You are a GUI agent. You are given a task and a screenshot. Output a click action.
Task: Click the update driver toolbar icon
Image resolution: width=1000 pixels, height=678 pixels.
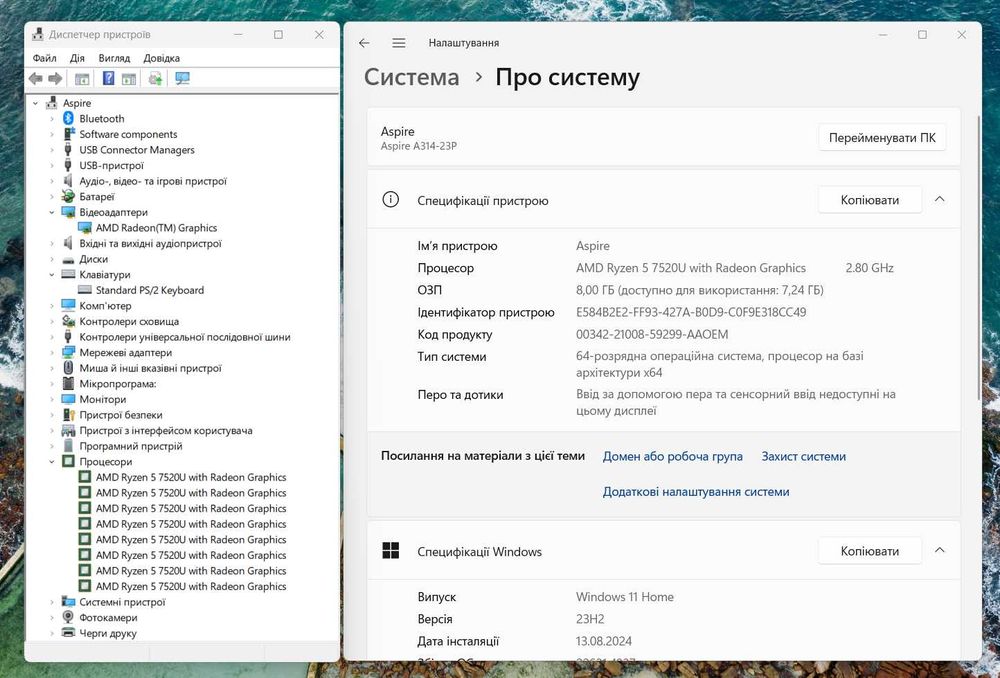click(x=155, y=78)
